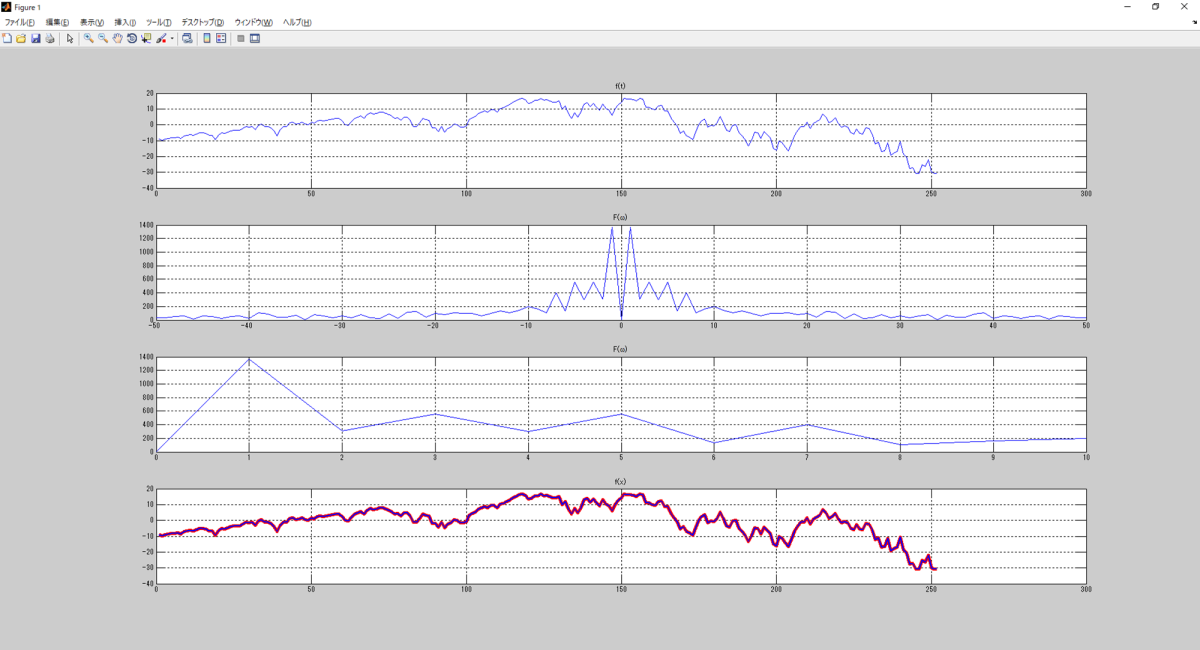Click the F(ω) peak at x=1 in third plot
The image size is (1200, 650).
pyautogui.click(x=249, y=359)
